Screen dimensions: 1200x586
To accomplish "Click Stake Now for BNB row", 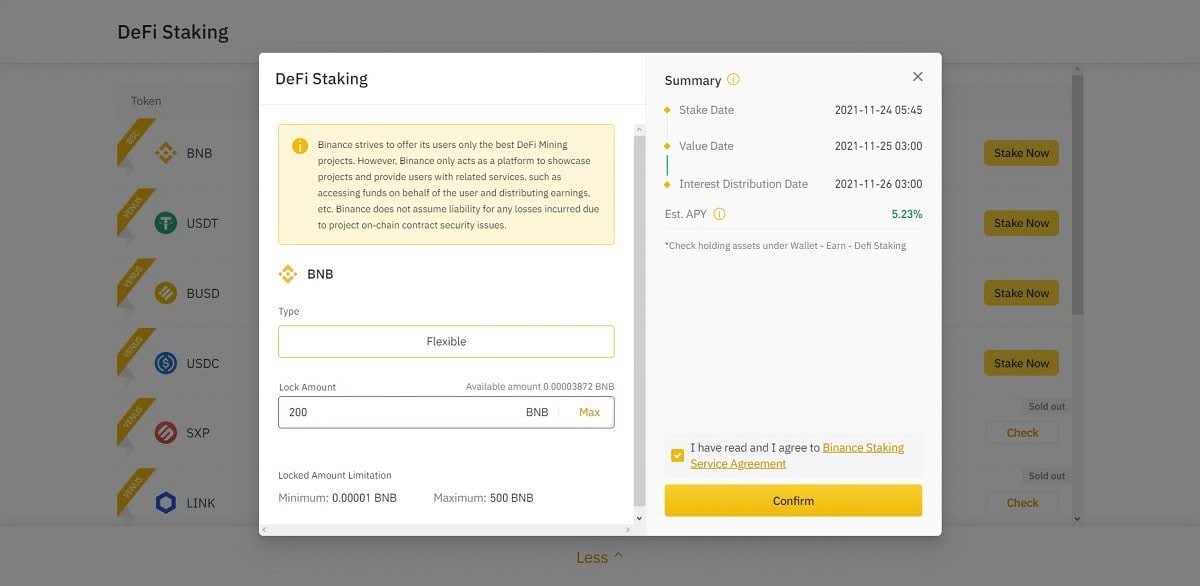I will pyautogui.click(x=1021, y=153).
